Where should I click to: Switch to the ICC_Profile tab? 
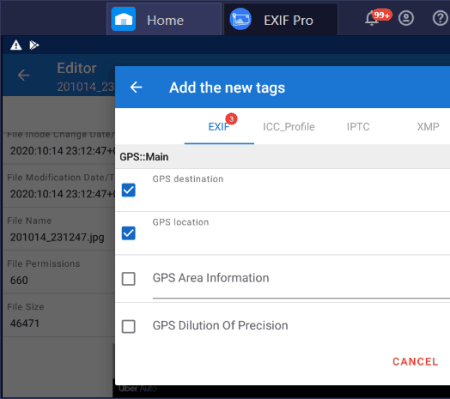pos(289,127)
